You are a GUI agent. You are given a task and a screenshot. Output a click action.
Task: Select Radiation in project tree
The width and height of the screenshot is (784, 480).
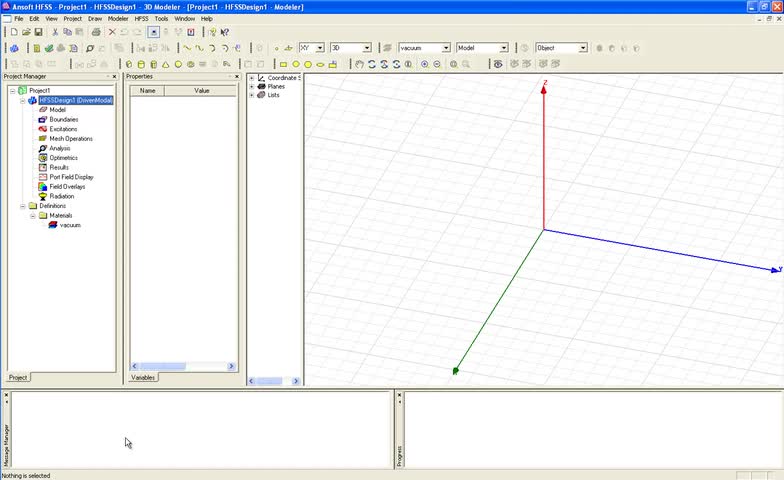point(62,196)
